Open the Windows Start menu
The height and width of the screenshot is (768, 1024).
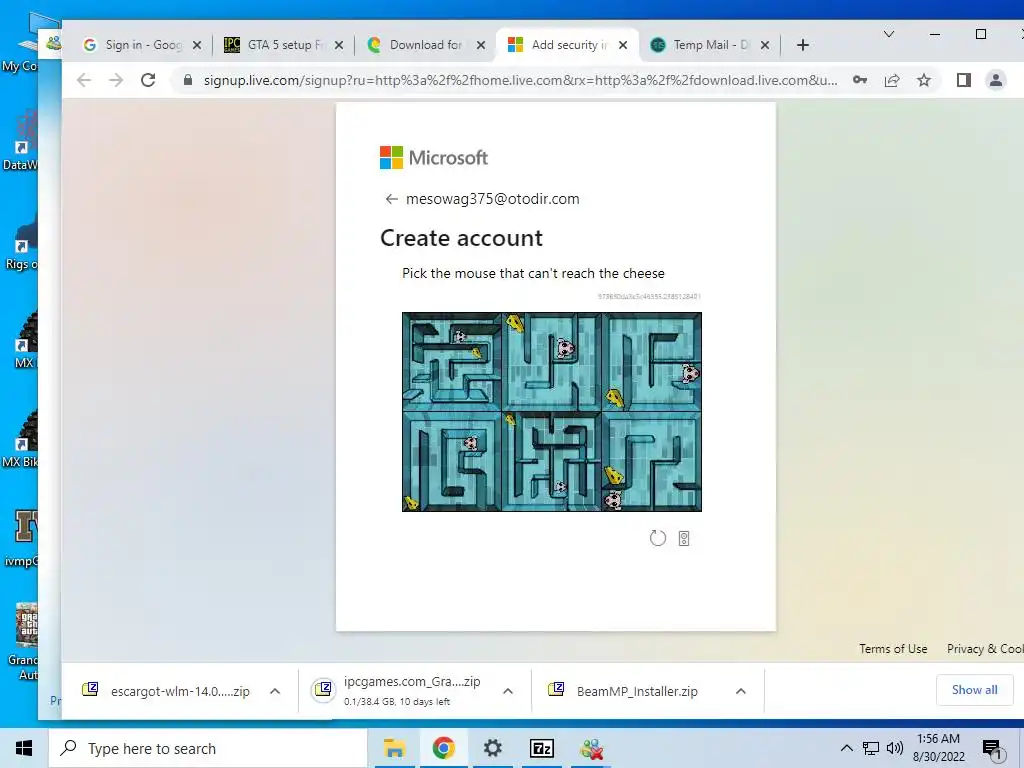point(24,748)
